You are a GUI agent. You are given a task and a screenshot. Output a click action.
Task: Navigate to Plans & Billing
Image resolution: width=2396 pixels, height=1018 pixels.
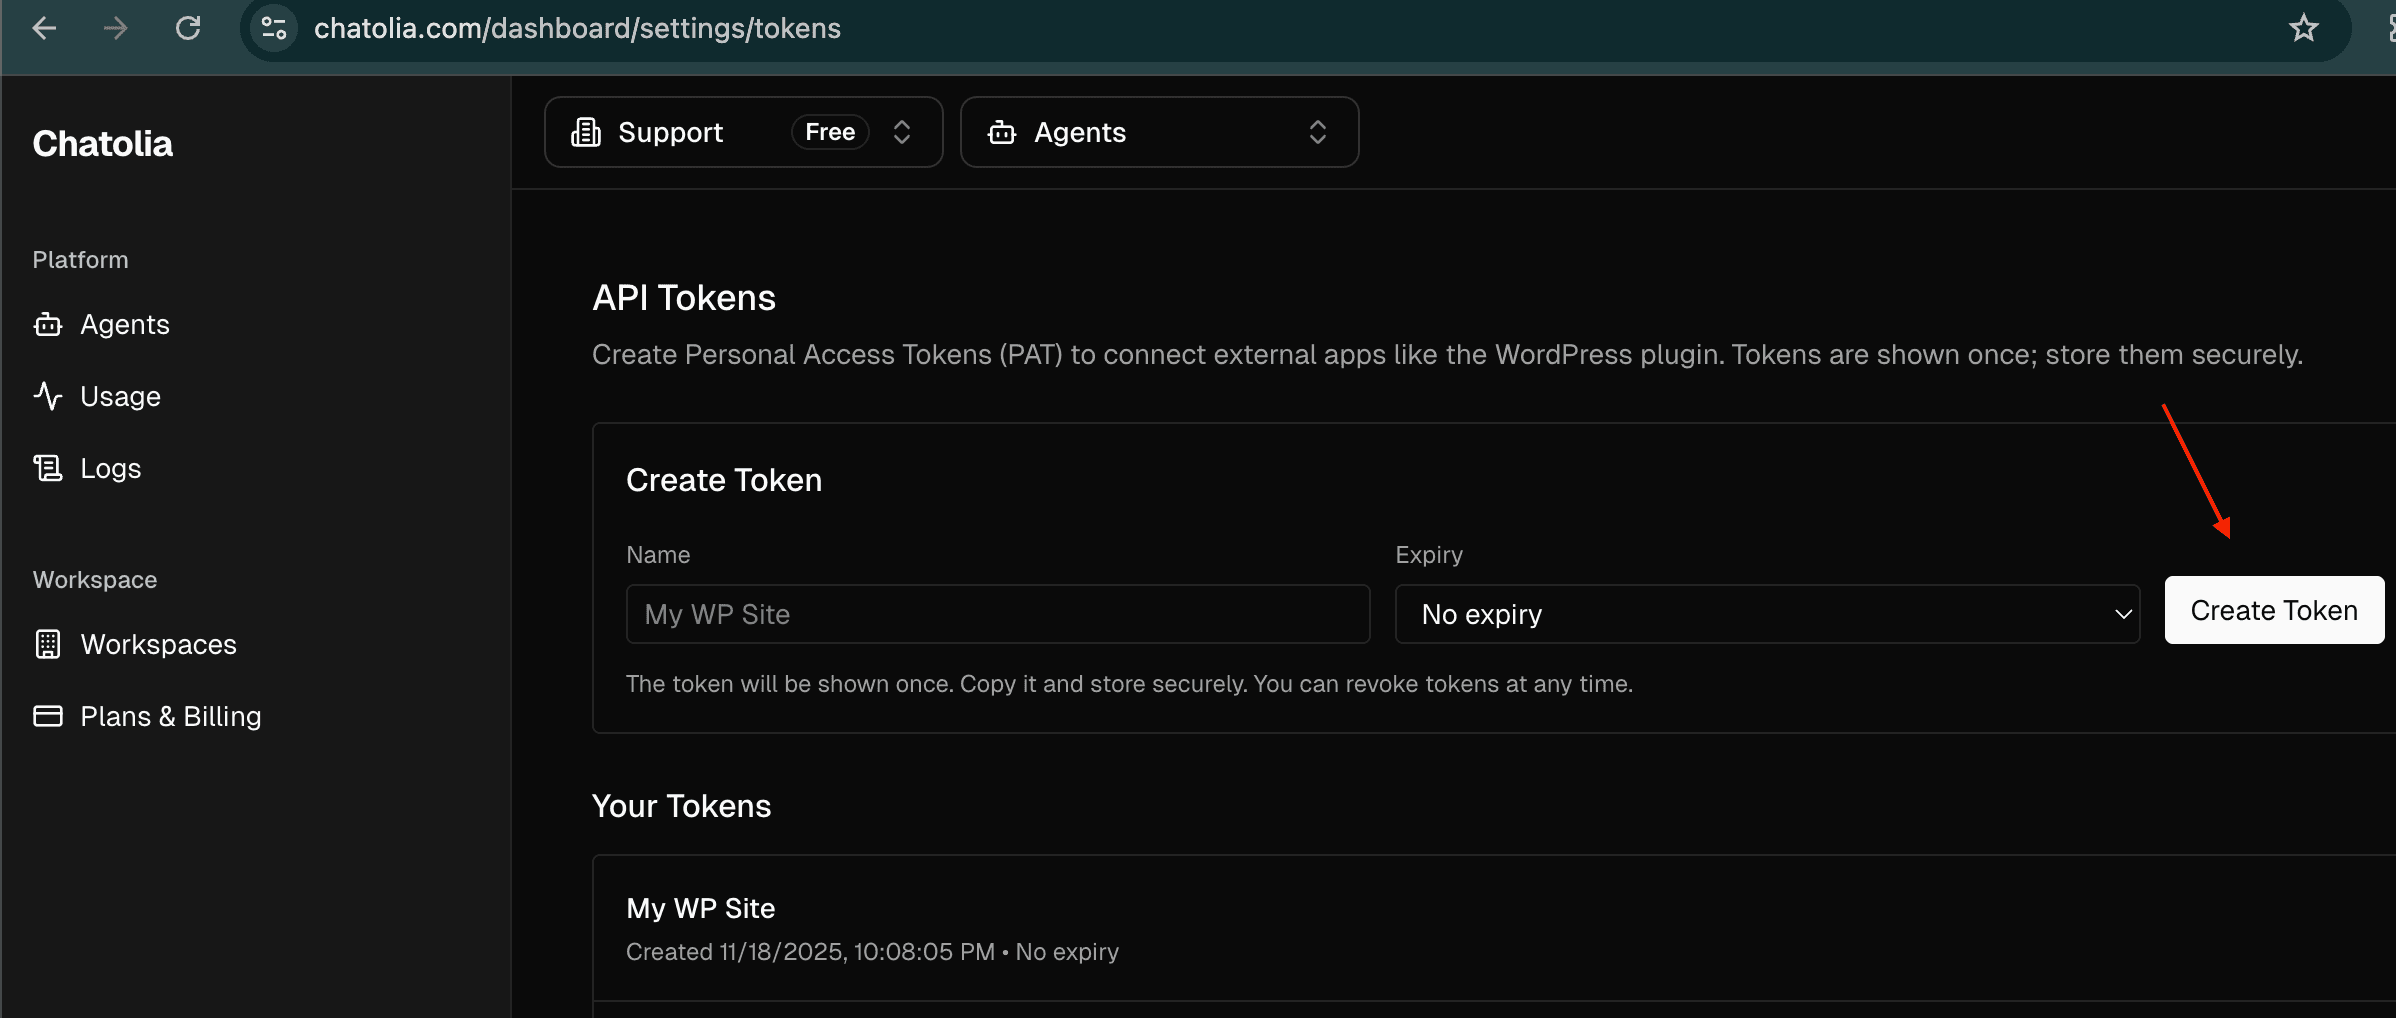[x=170, y=717]
